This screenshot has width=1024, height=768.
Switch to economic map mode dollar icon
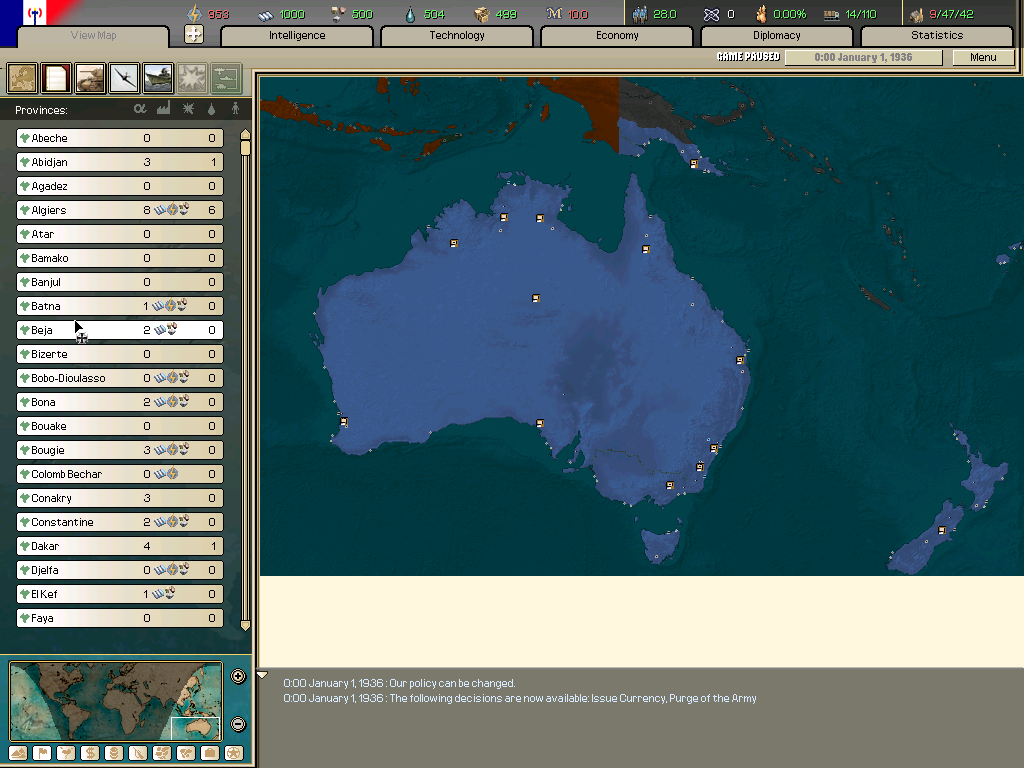90,753
